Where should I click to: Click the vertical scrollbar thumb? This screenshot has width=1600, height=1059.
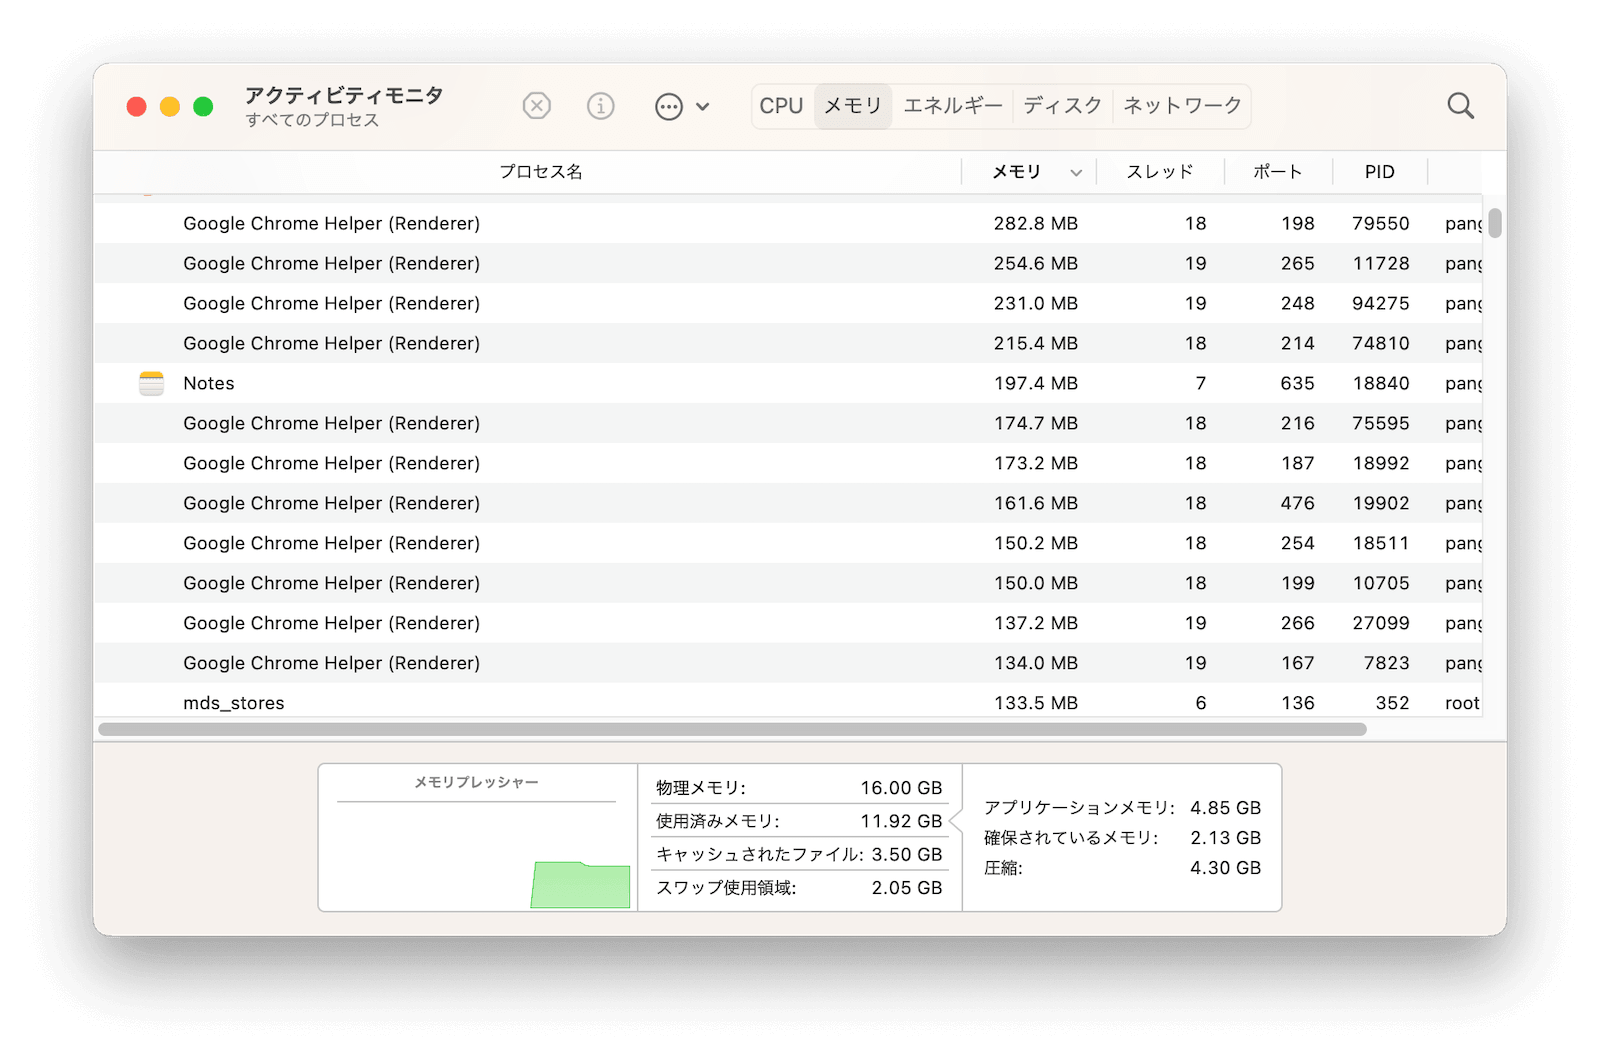point(1495,223)
